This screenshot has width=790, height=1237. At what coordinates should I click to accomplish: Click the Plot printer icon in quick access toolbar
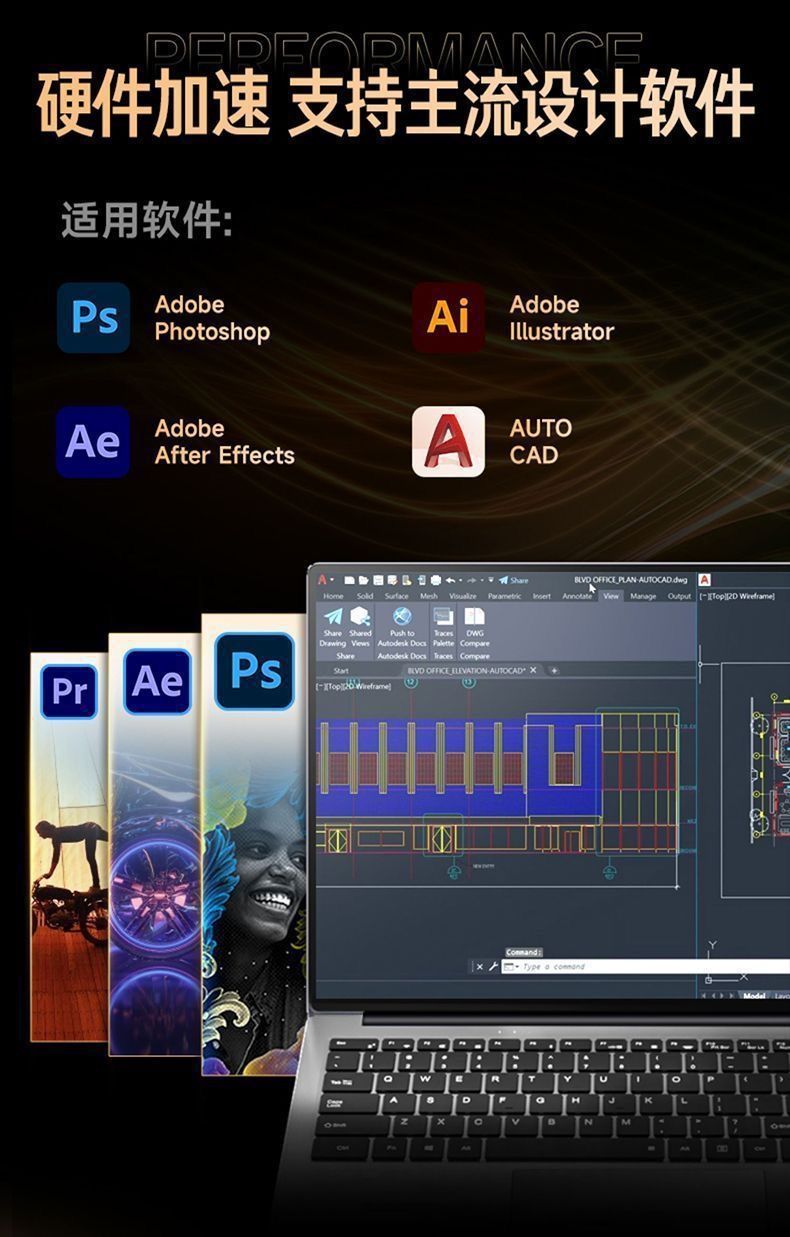click(436, 580)
